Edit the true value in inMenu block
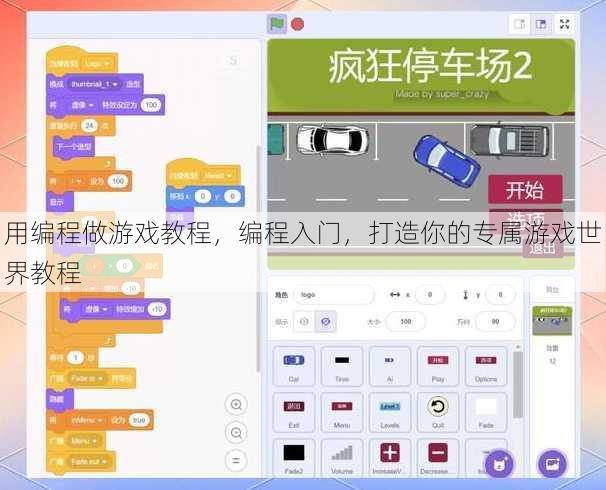Screen dimensions: 606x490 (x=139, y=420)
